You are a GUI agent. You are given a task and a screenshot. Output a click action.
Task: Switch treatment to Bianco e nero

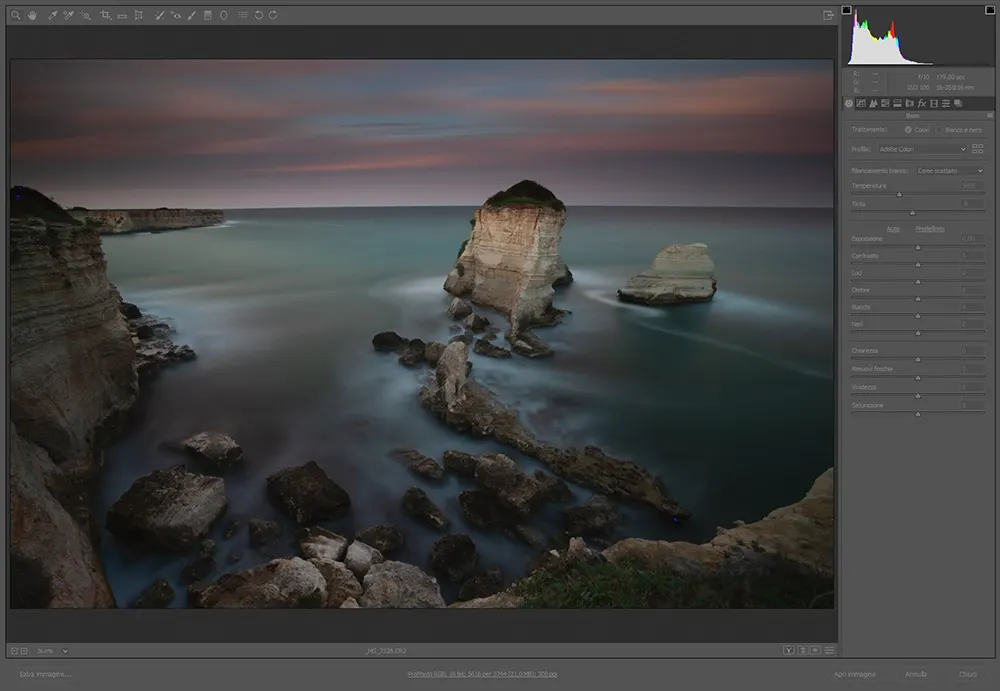pyautogui.click(x=938, y=130)
